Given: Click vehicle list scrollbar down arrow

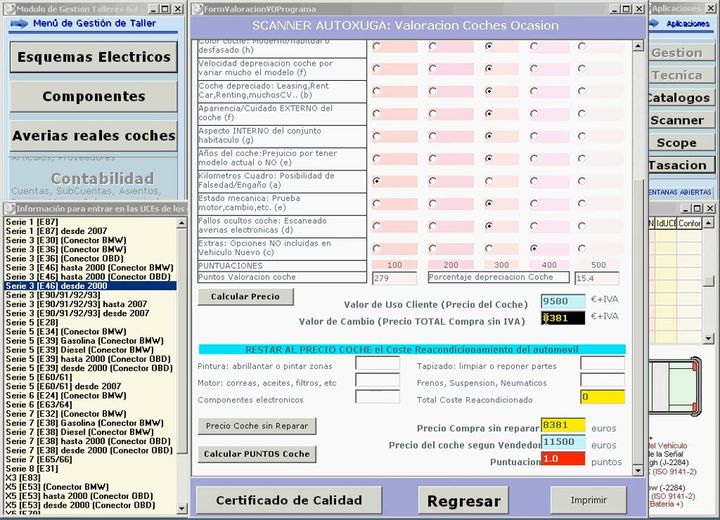Looking at the screenshot, I should (182, 508).
